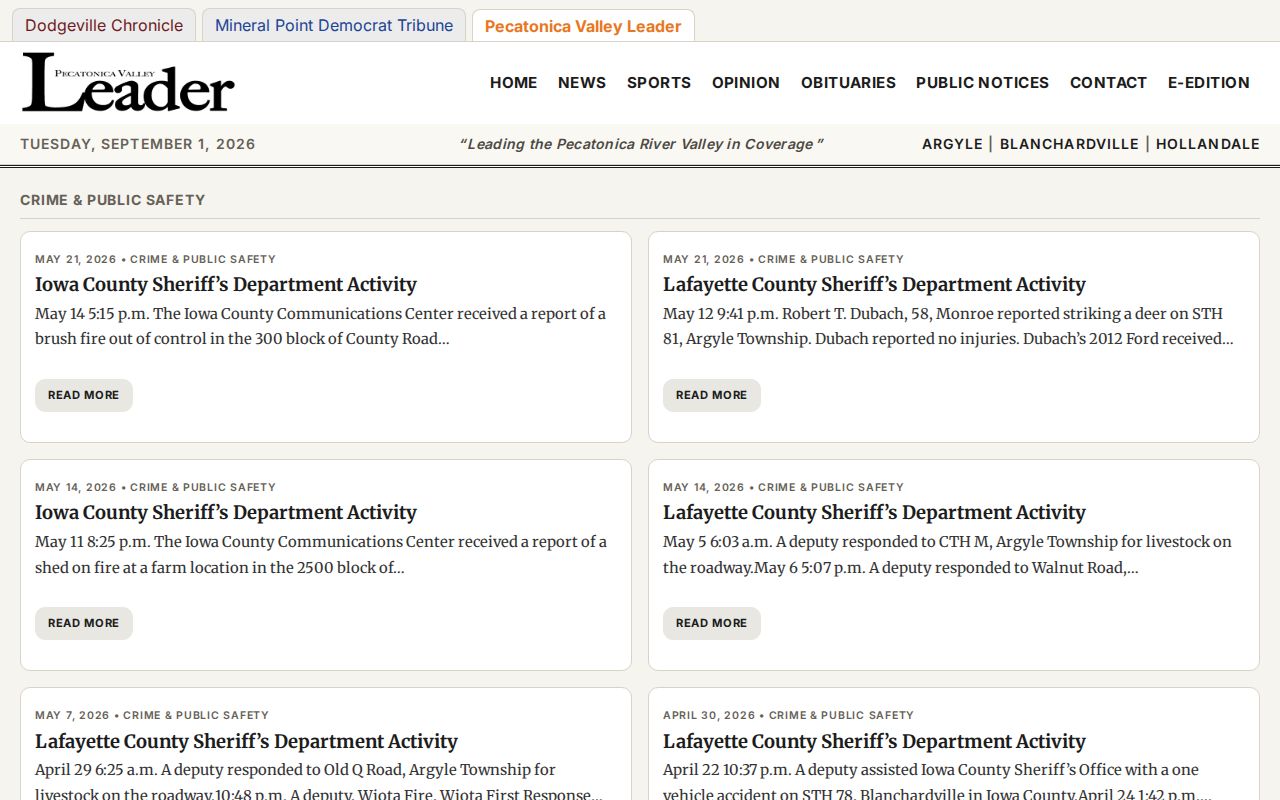
Task: Switch to the Dodgeville Chronicle tab
Action: click(104, 26)
